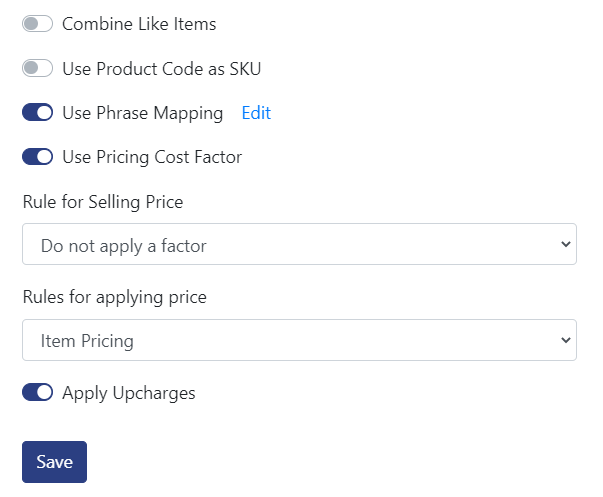Viewport: 603px width, 497px height.
Task: Click the 'Rules for applying price' field label
Action: pos(115,297)
